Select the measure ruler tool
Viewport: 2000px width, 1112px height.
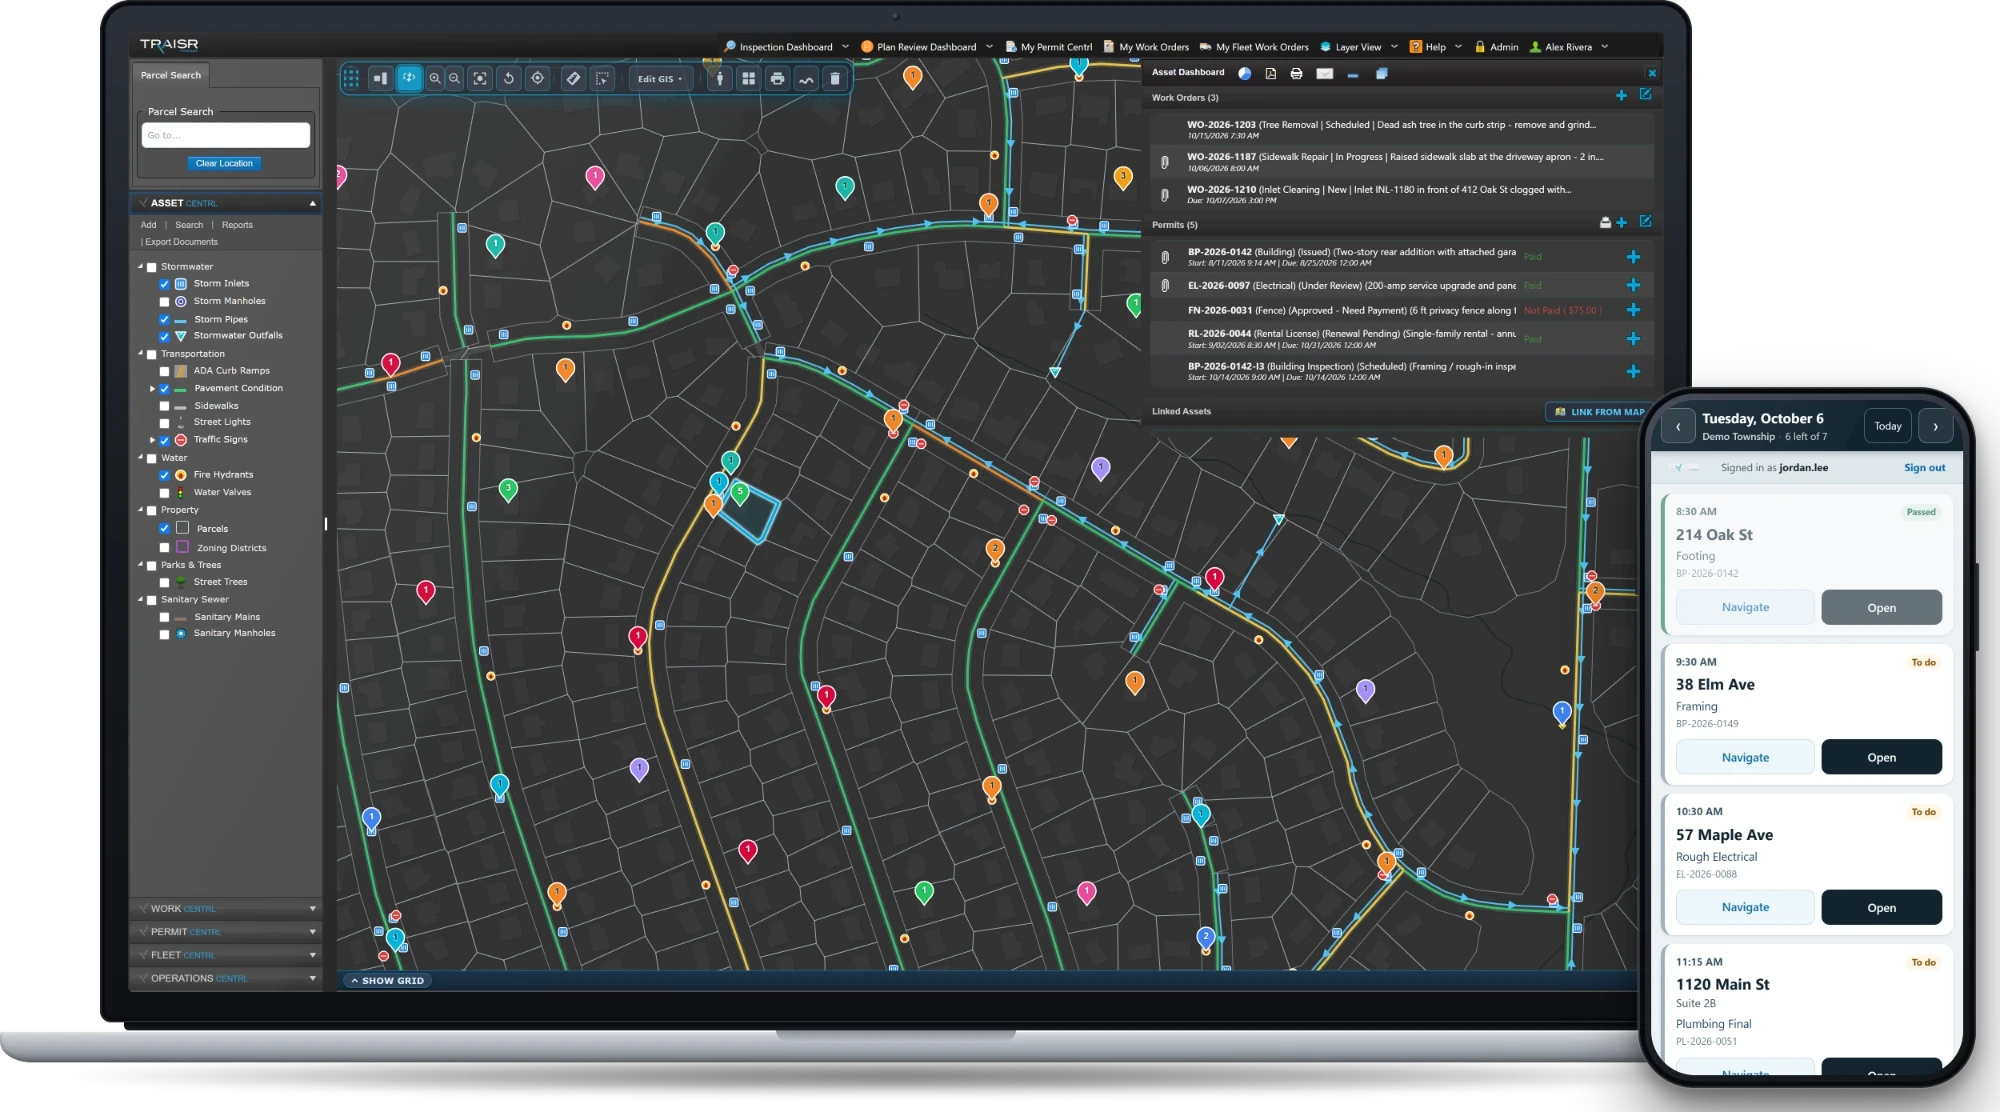click(x=573, y=78)
